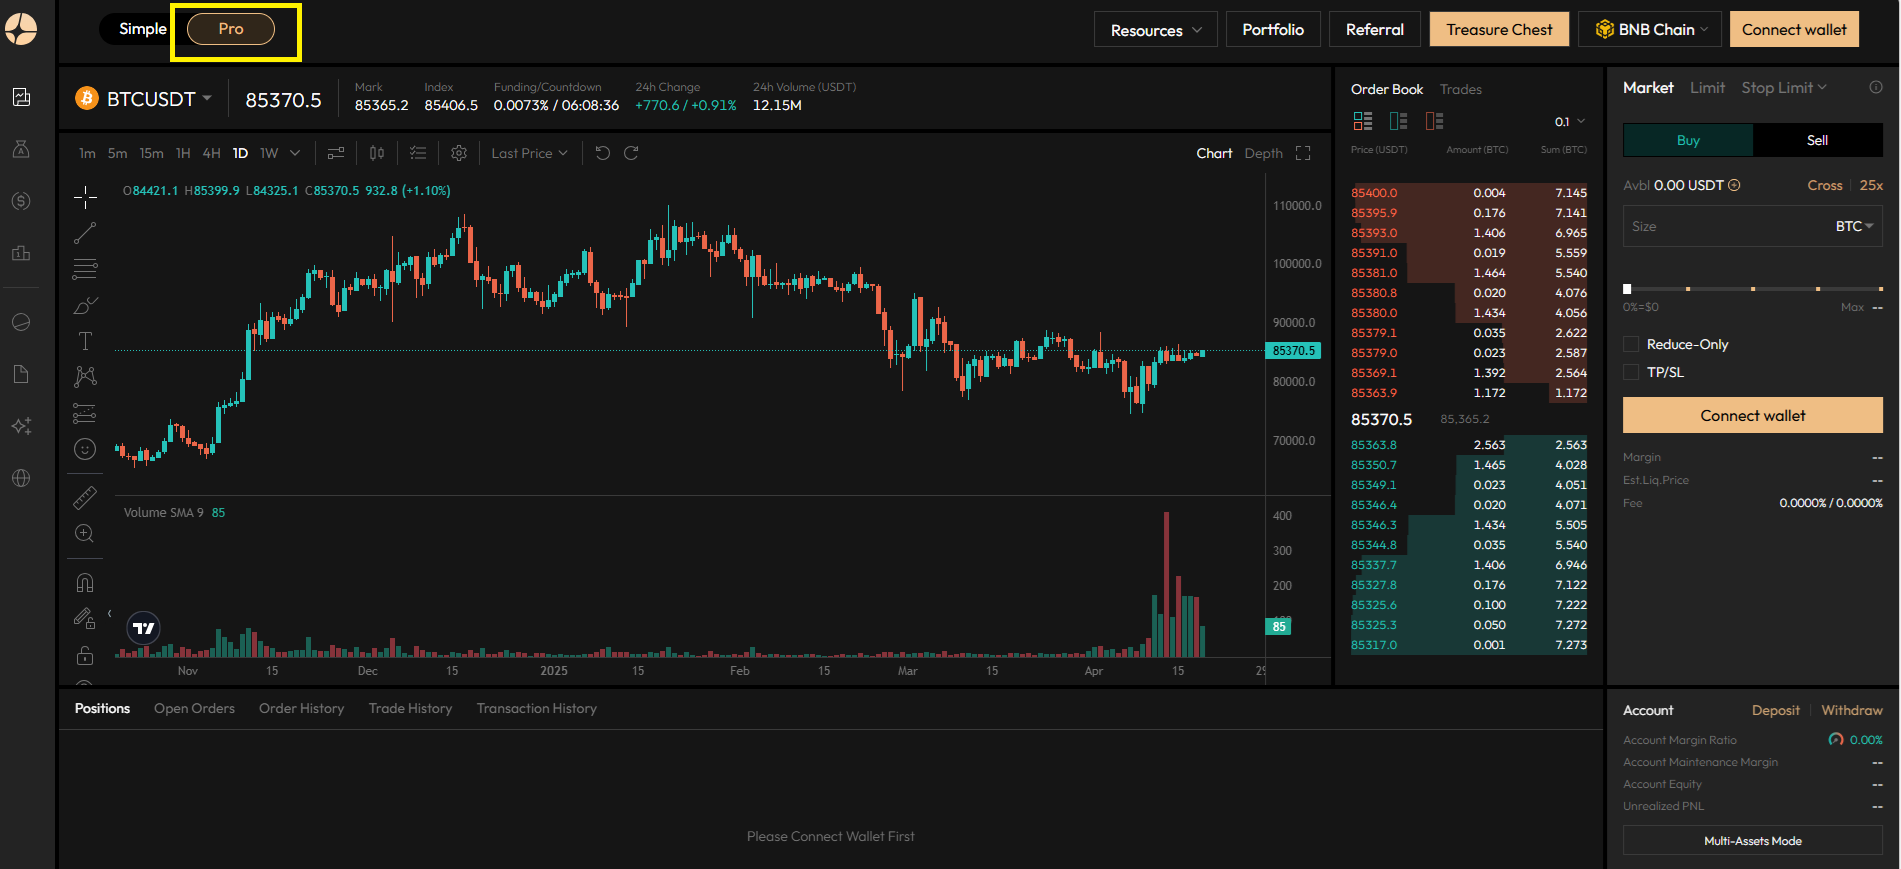This screenshot has width=1901, height=869.
Task: Switch to the Trades tab
Action: pos(1460,89)
